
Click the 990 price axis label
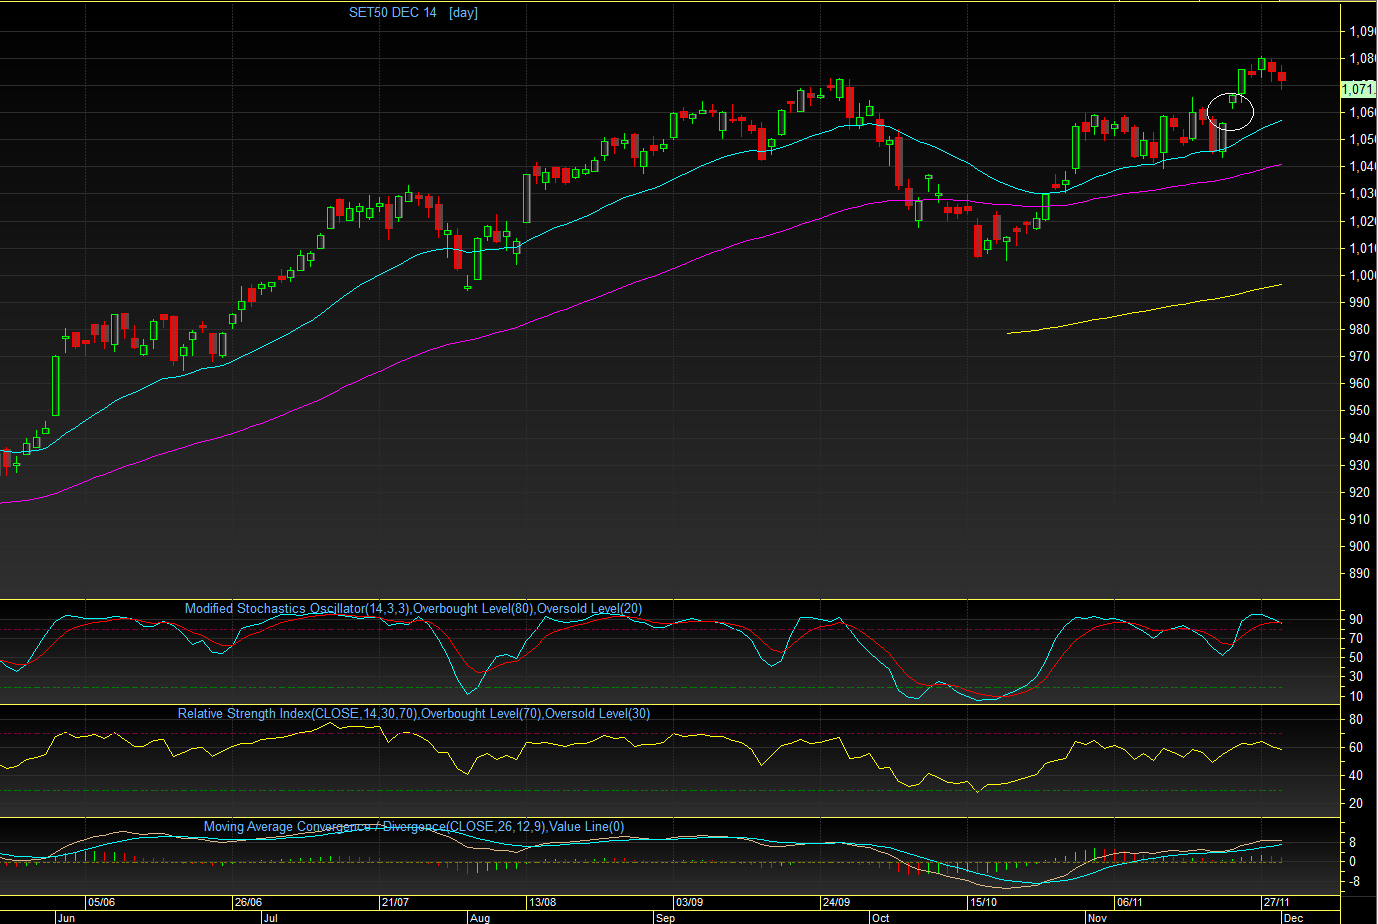1359,302
